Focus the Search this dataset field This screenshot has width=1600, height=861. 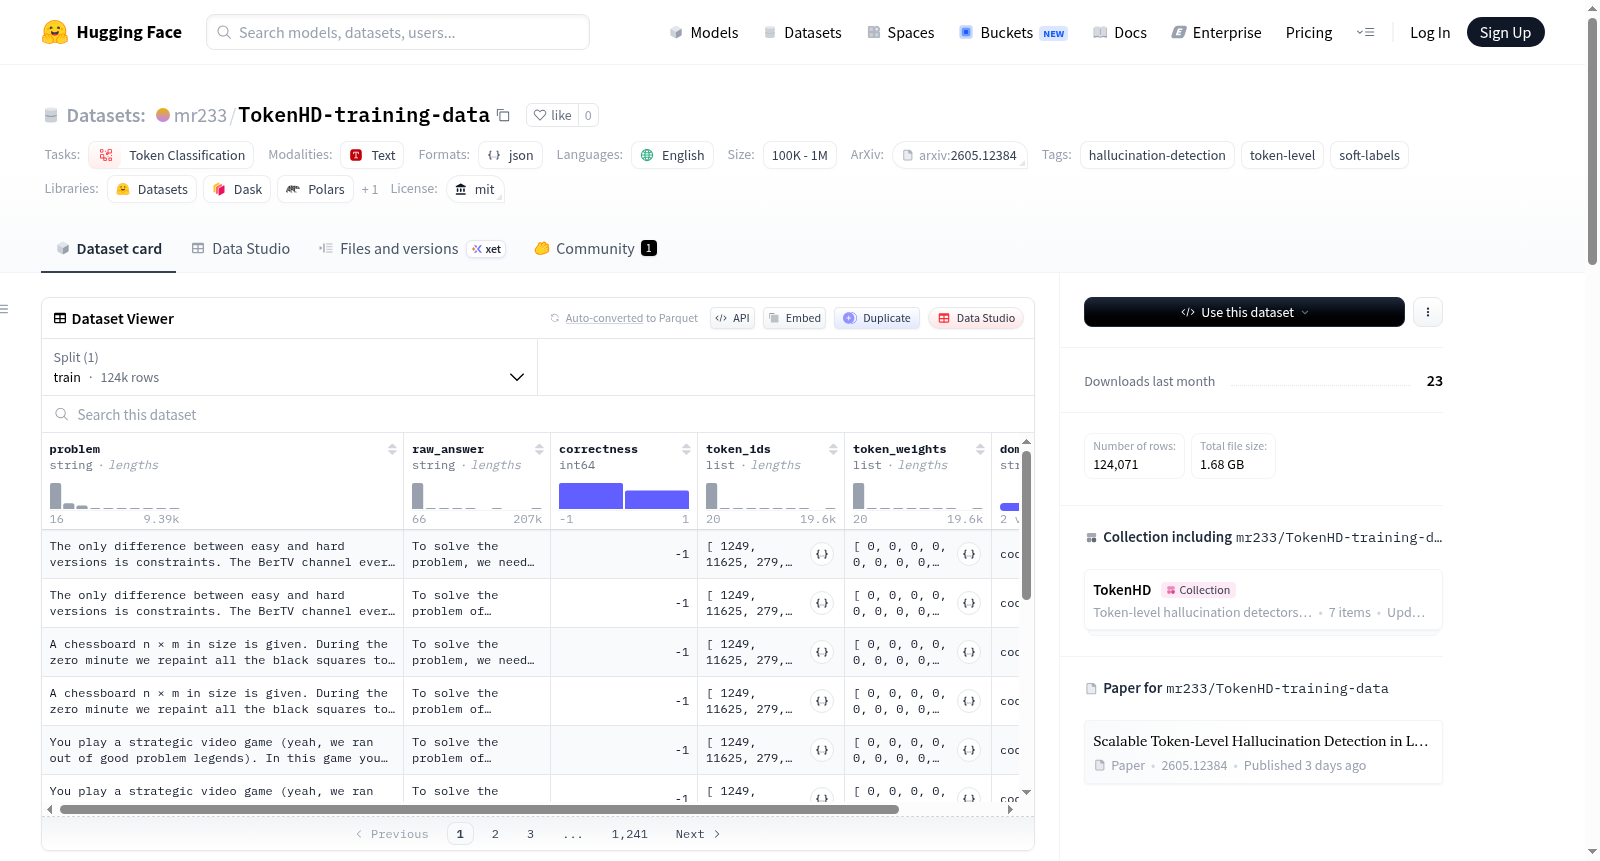[x=538, y=415]
